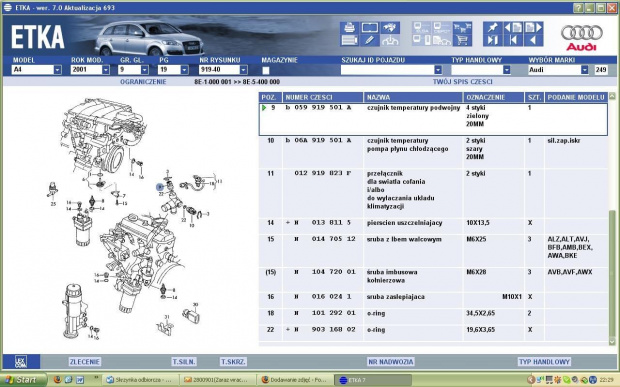
Task: Switch to Skrzynka odbiorcza taskbar window
Action: tap(139, 380)
